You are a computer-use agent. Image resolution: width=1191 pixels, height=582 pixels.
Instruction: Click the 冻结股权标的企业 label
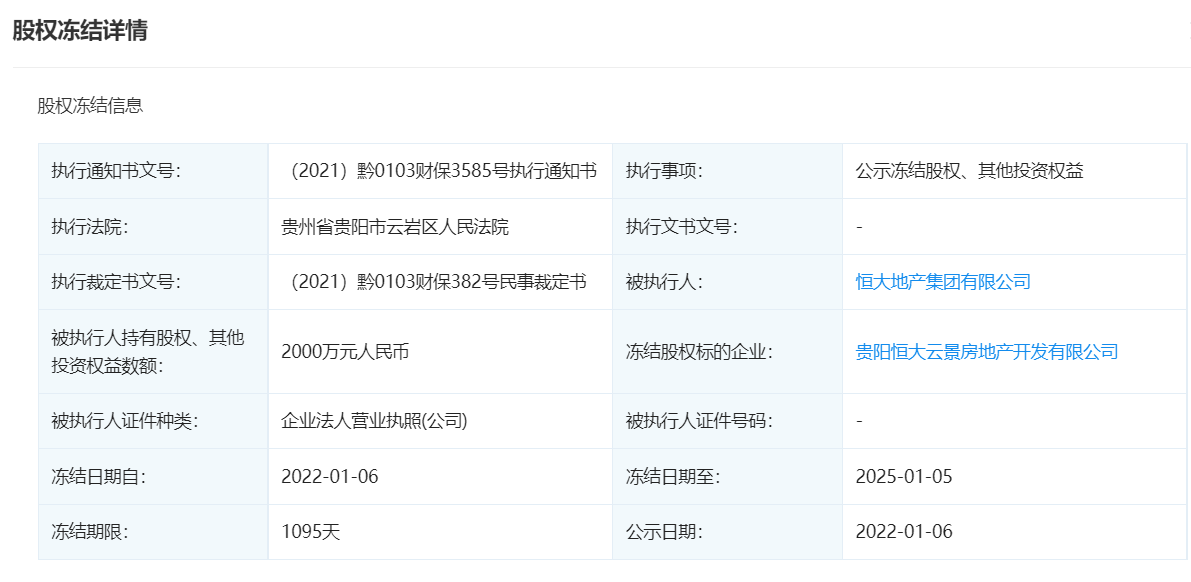(x=699, y=352)
